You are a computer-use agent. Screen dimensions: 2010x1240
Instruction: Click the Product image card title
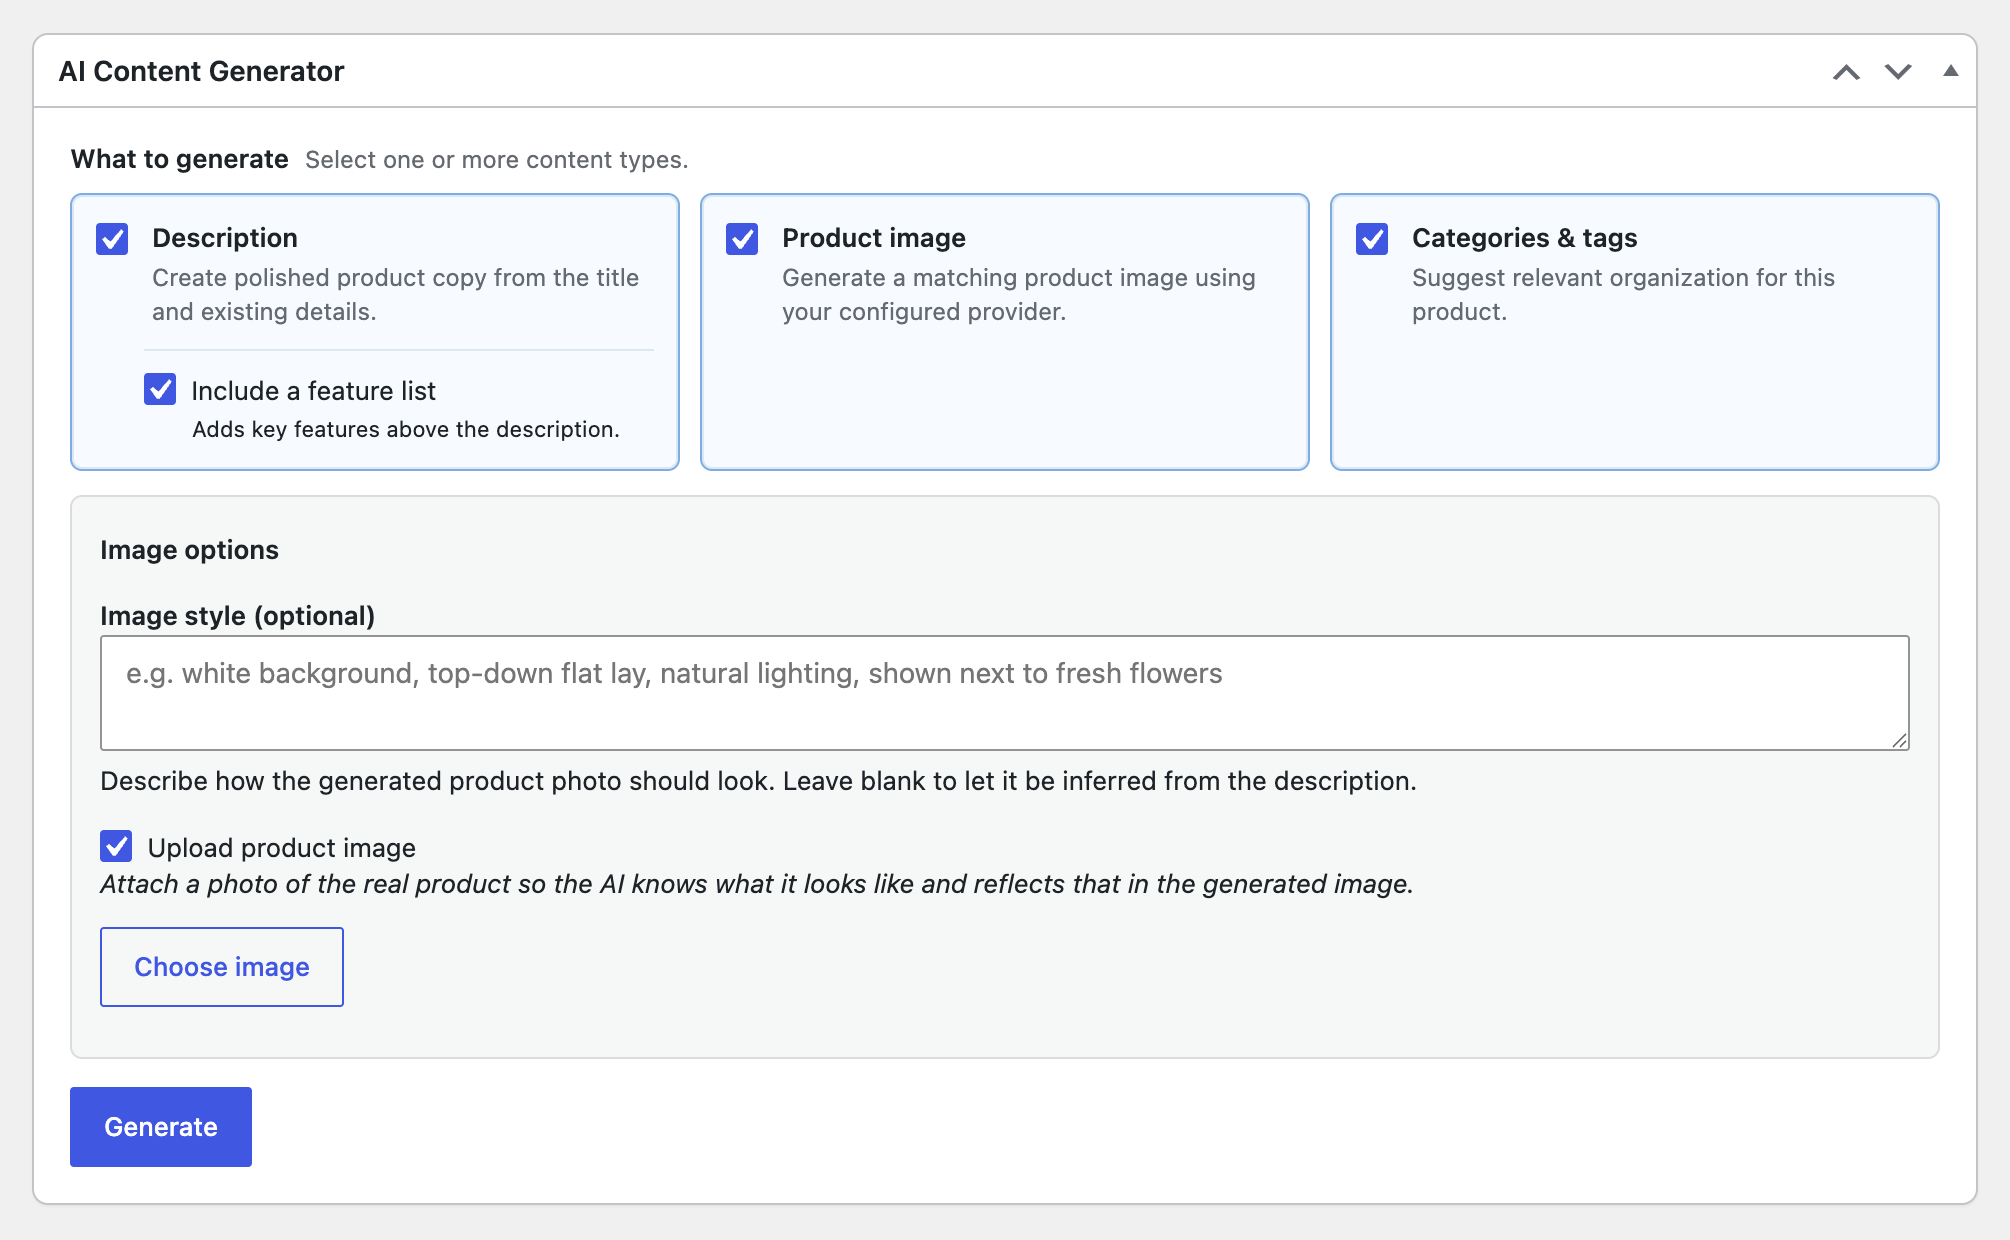(874, 238)
